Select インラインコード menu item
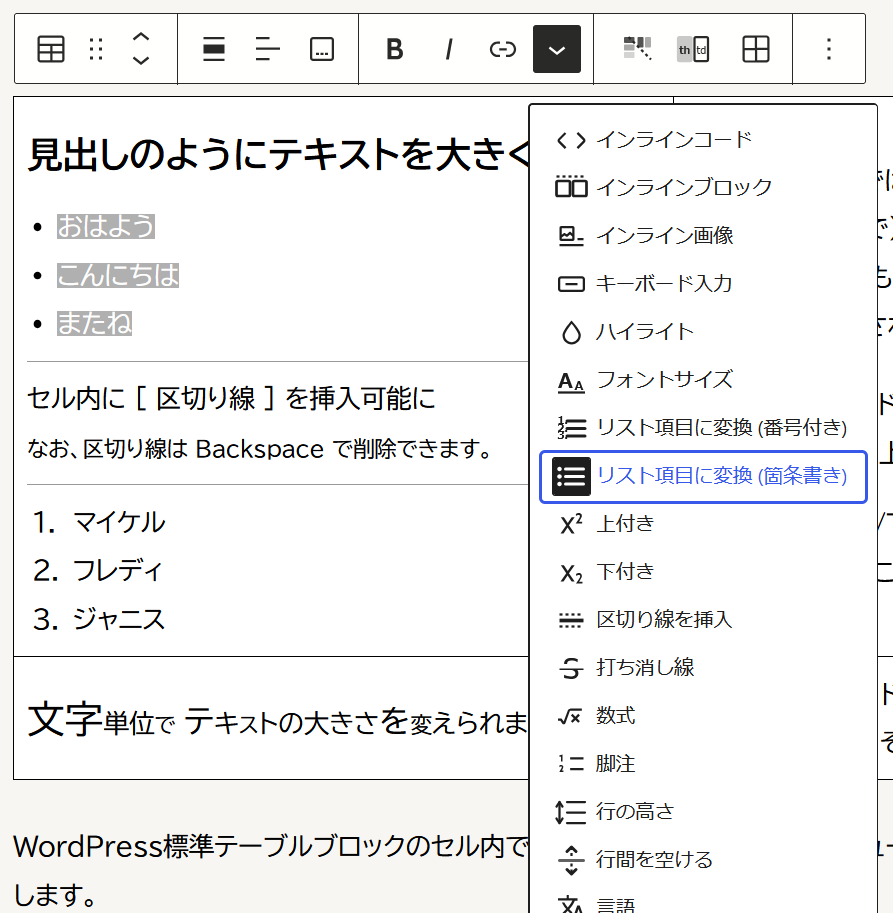The image size is (893, 913). (703, 140)
